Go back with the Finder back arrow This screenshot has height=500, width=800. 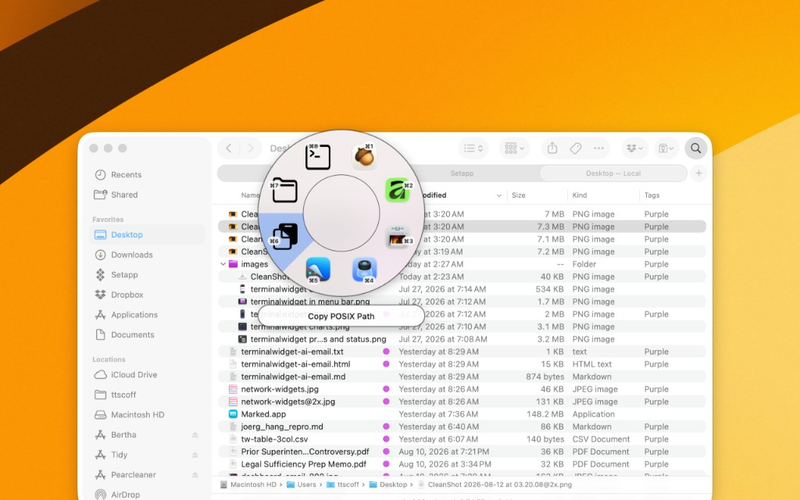tap(229, 148)
